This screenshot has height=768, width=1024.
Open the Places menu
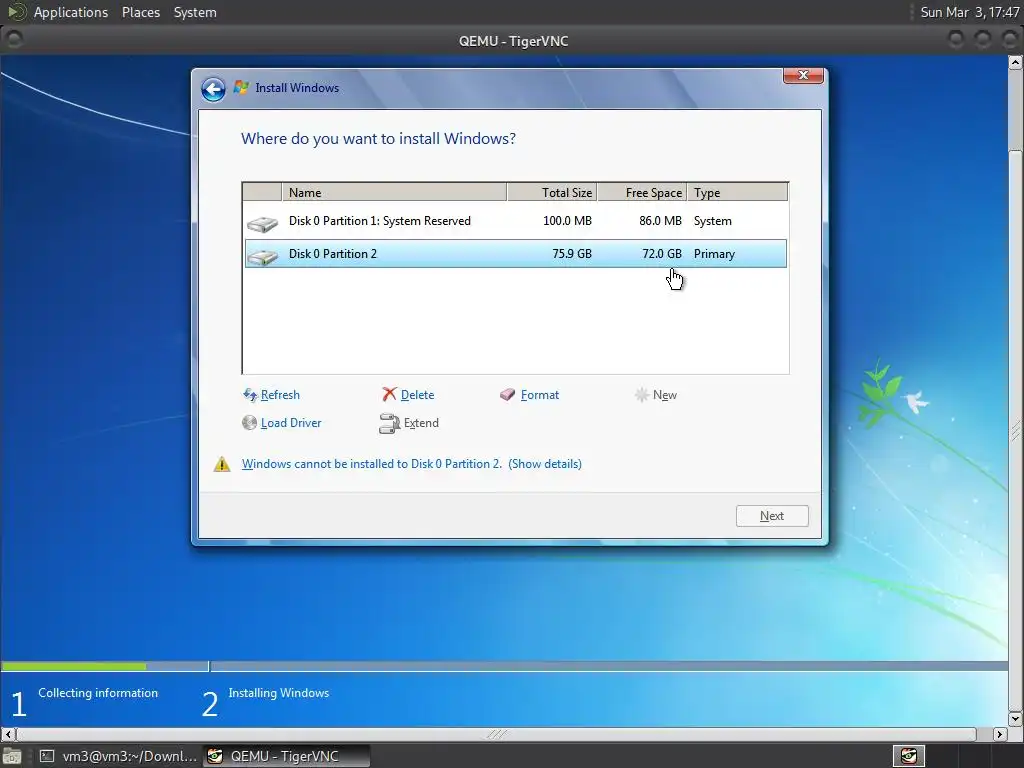tap(140, 12)
